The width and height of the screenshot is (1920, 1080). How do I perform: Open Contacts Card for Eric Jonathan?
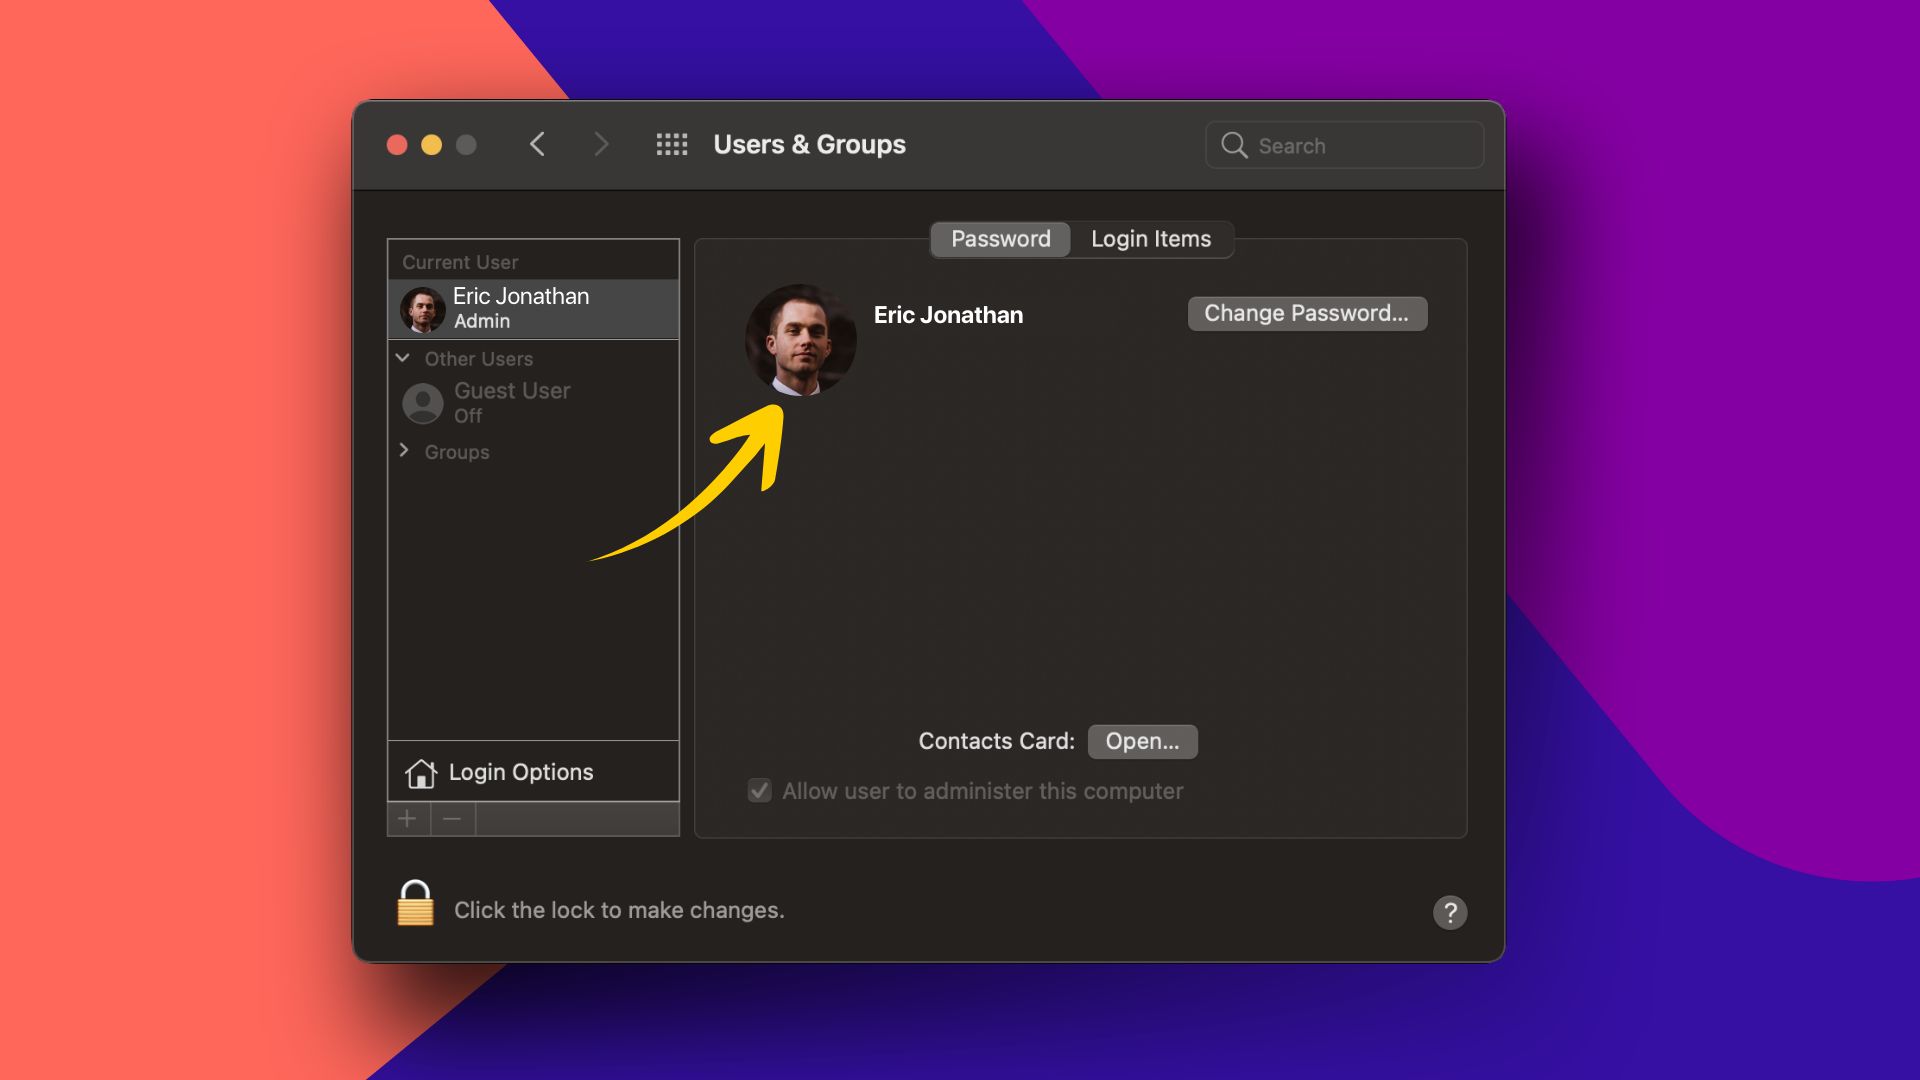pos(1142,741)
